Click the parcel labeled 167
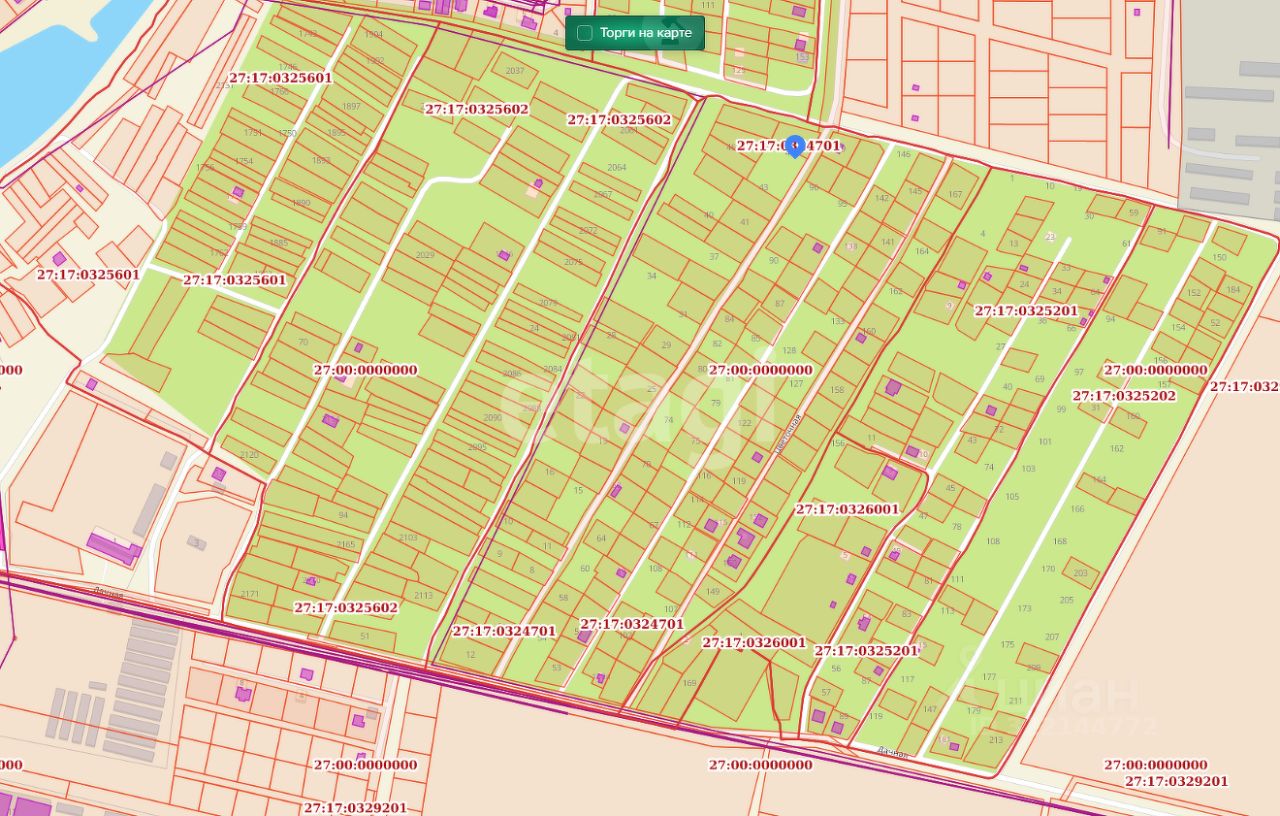Viewport: 1280px width, 816px height. tap(954, 194)
